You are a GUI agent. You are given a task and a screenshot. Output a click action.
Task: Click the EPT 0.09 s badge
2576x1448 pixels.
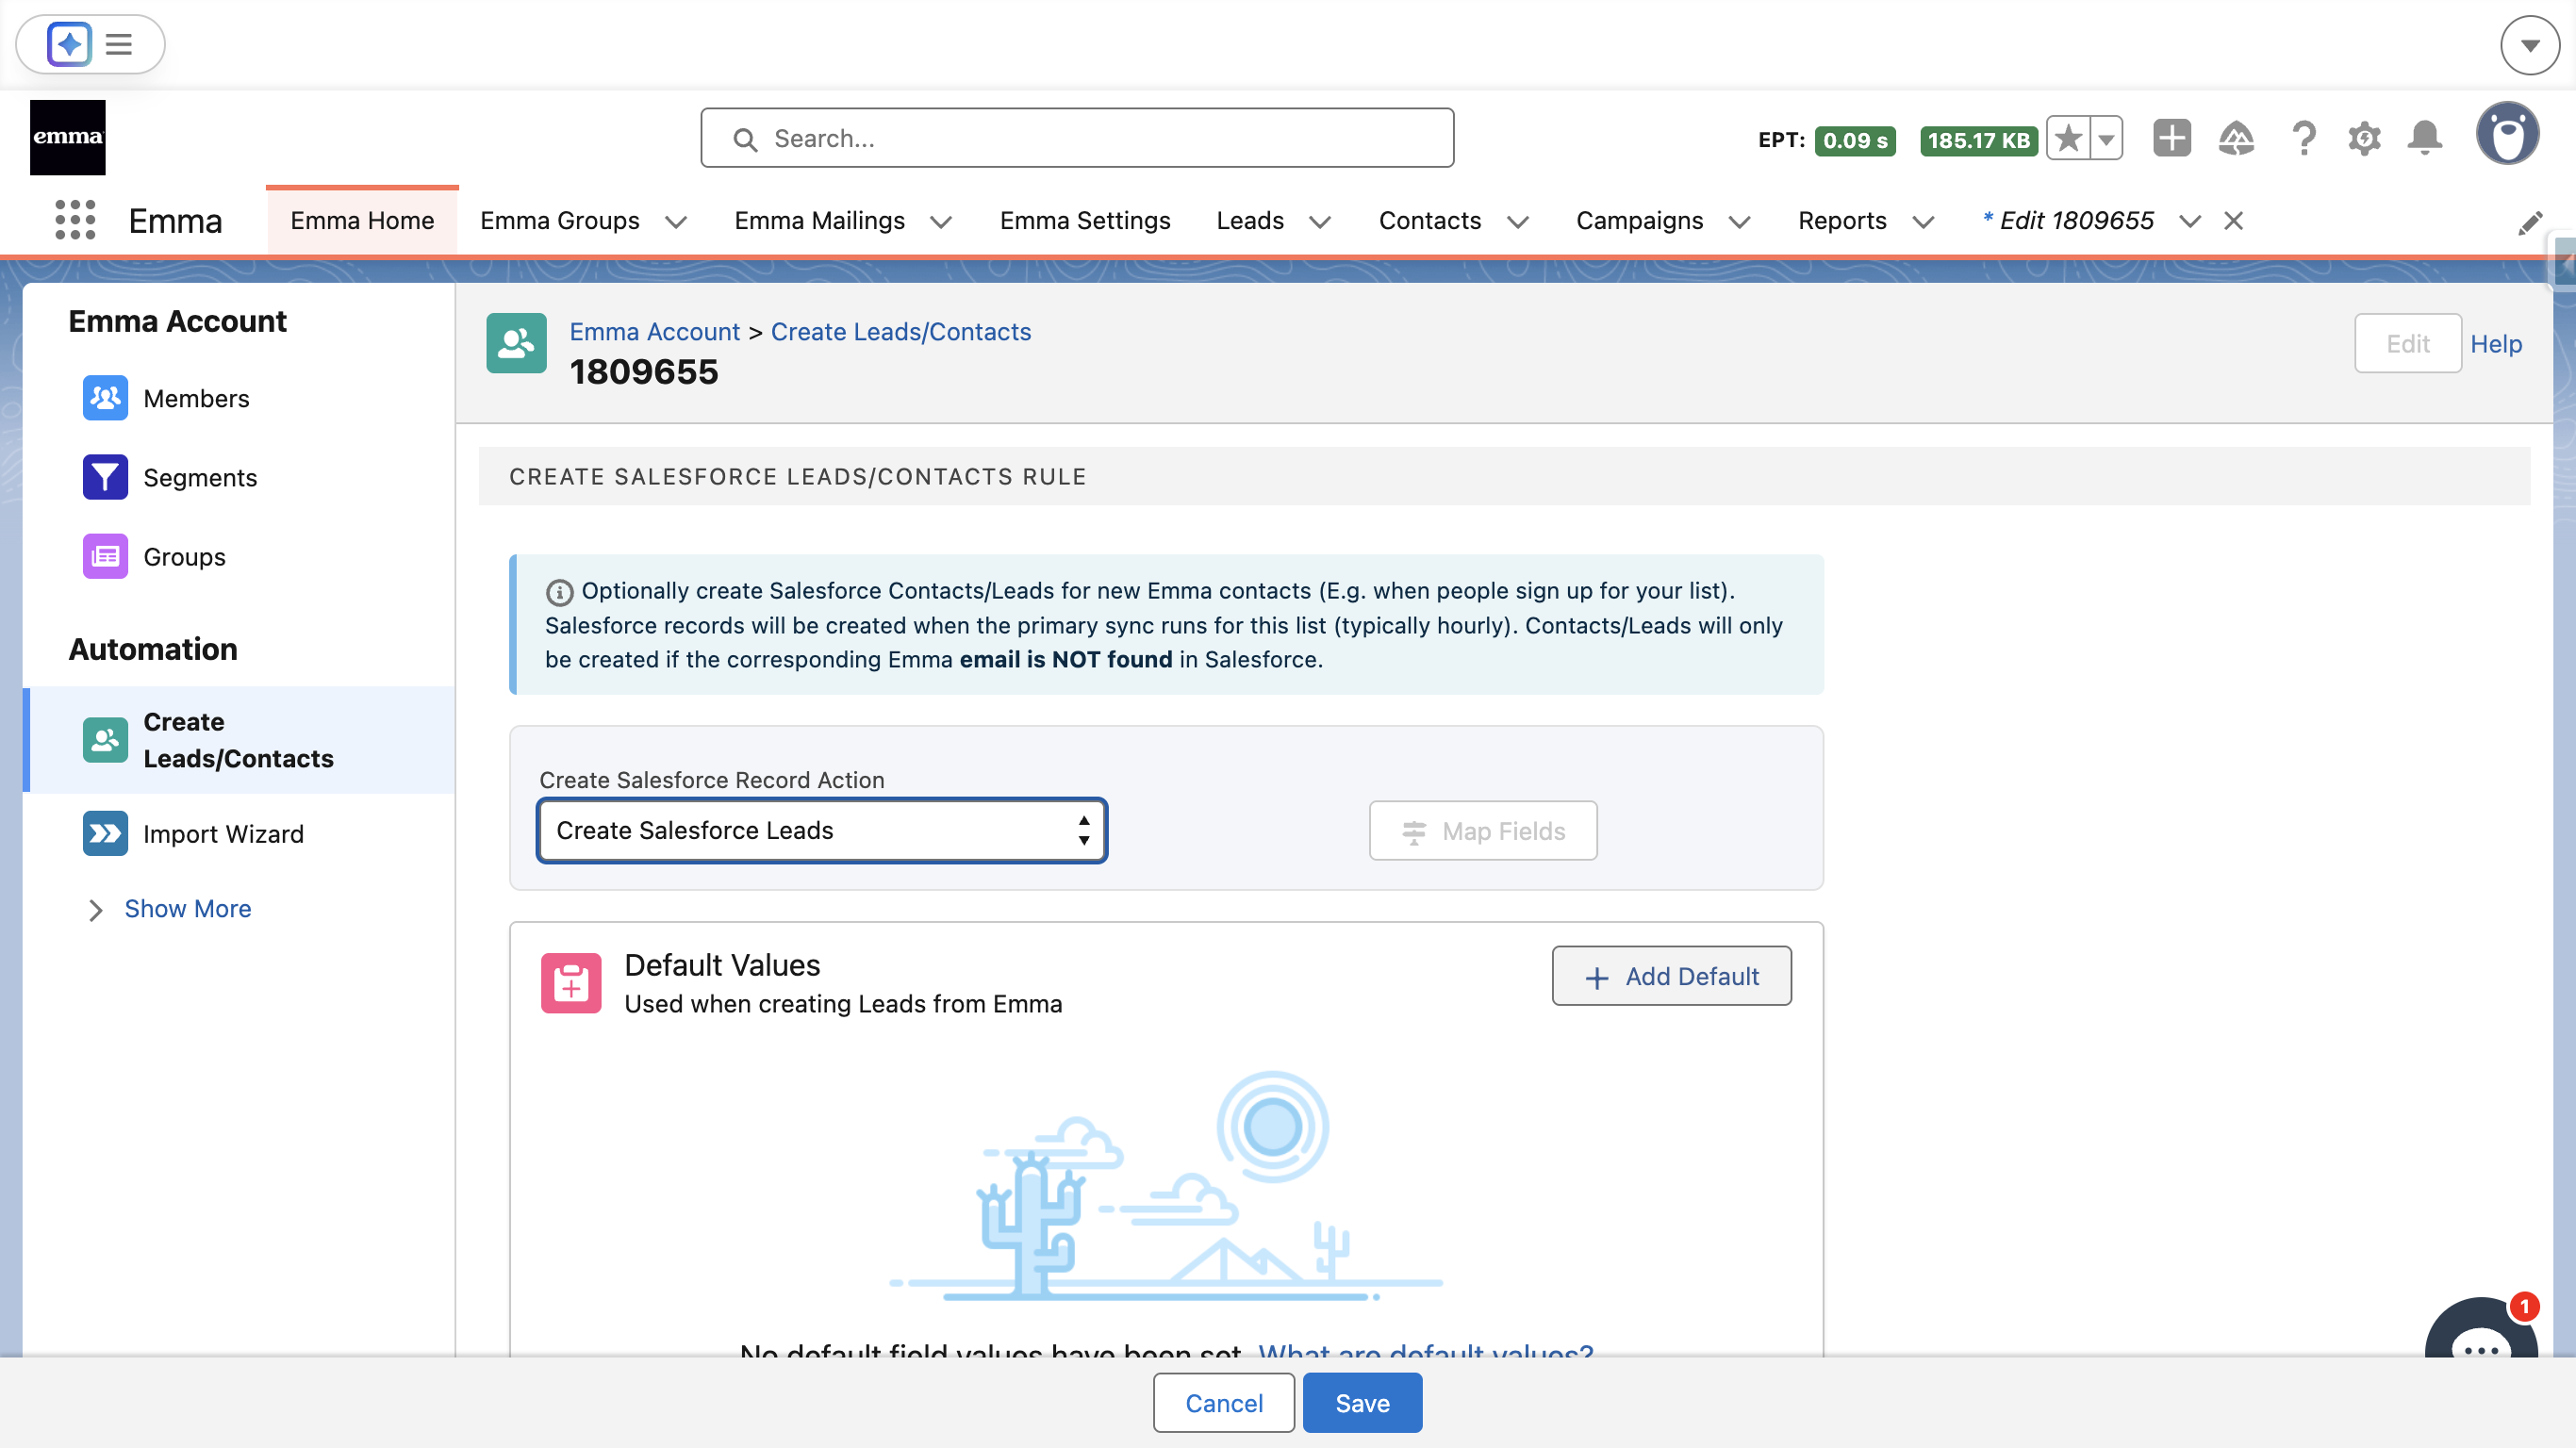coord(1854,140)
